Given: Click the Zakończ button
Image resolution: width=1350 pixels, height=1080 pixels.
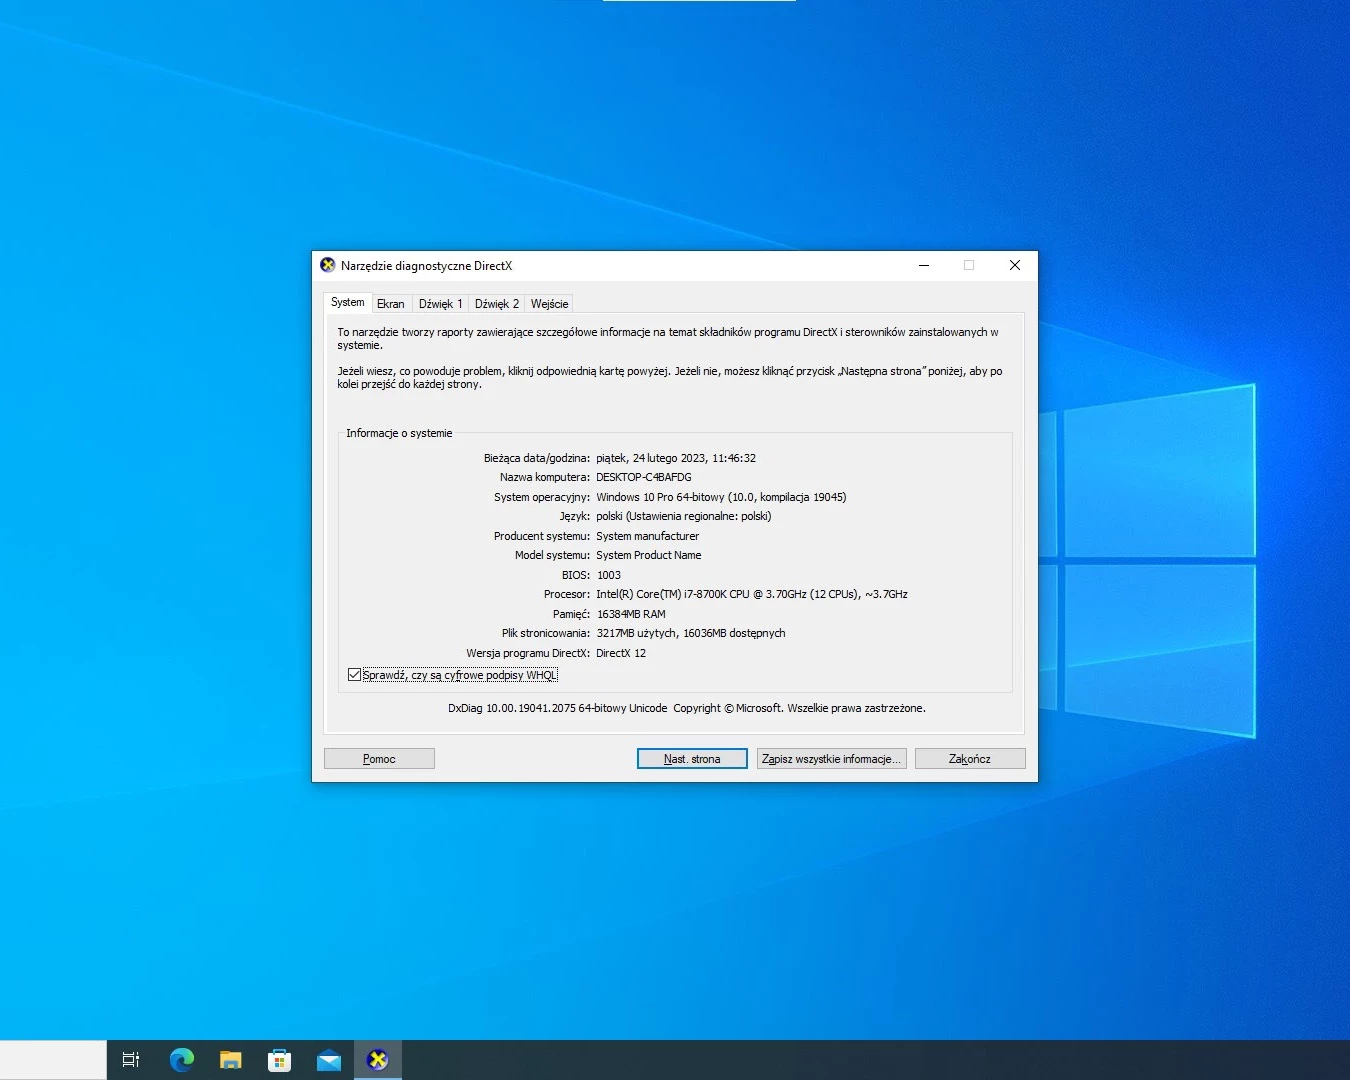Looking at the screenshot, I should [x=970, y=759].
